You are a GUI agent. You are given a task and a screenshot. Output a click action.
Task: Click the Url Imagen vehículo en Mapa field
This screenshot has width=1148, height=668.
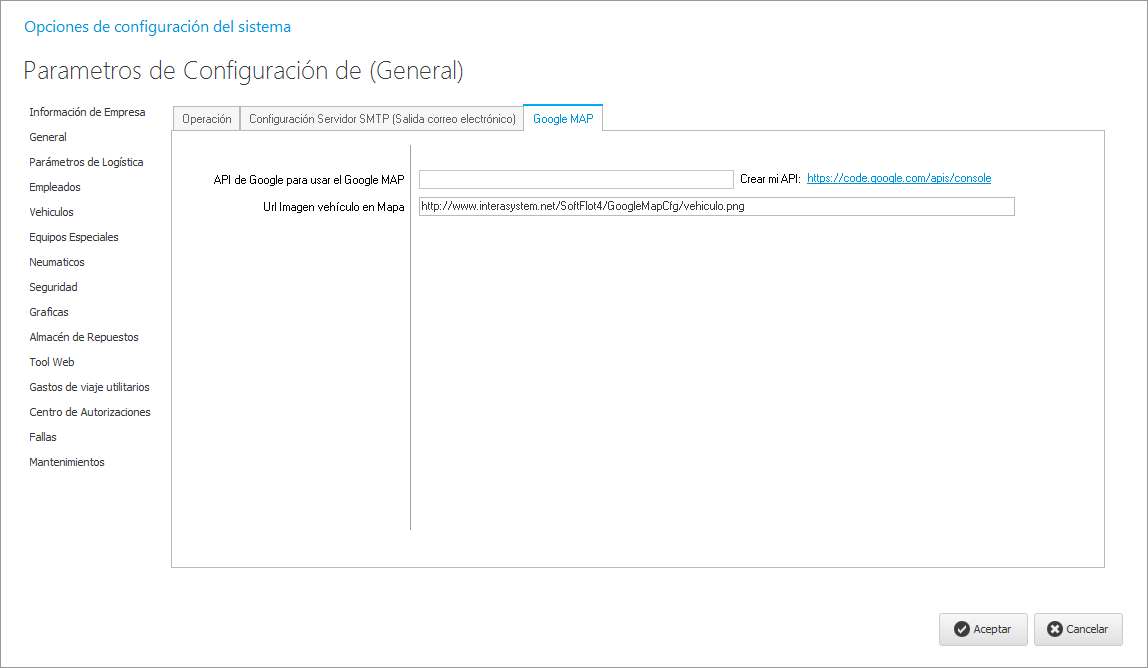pos(716,207)
